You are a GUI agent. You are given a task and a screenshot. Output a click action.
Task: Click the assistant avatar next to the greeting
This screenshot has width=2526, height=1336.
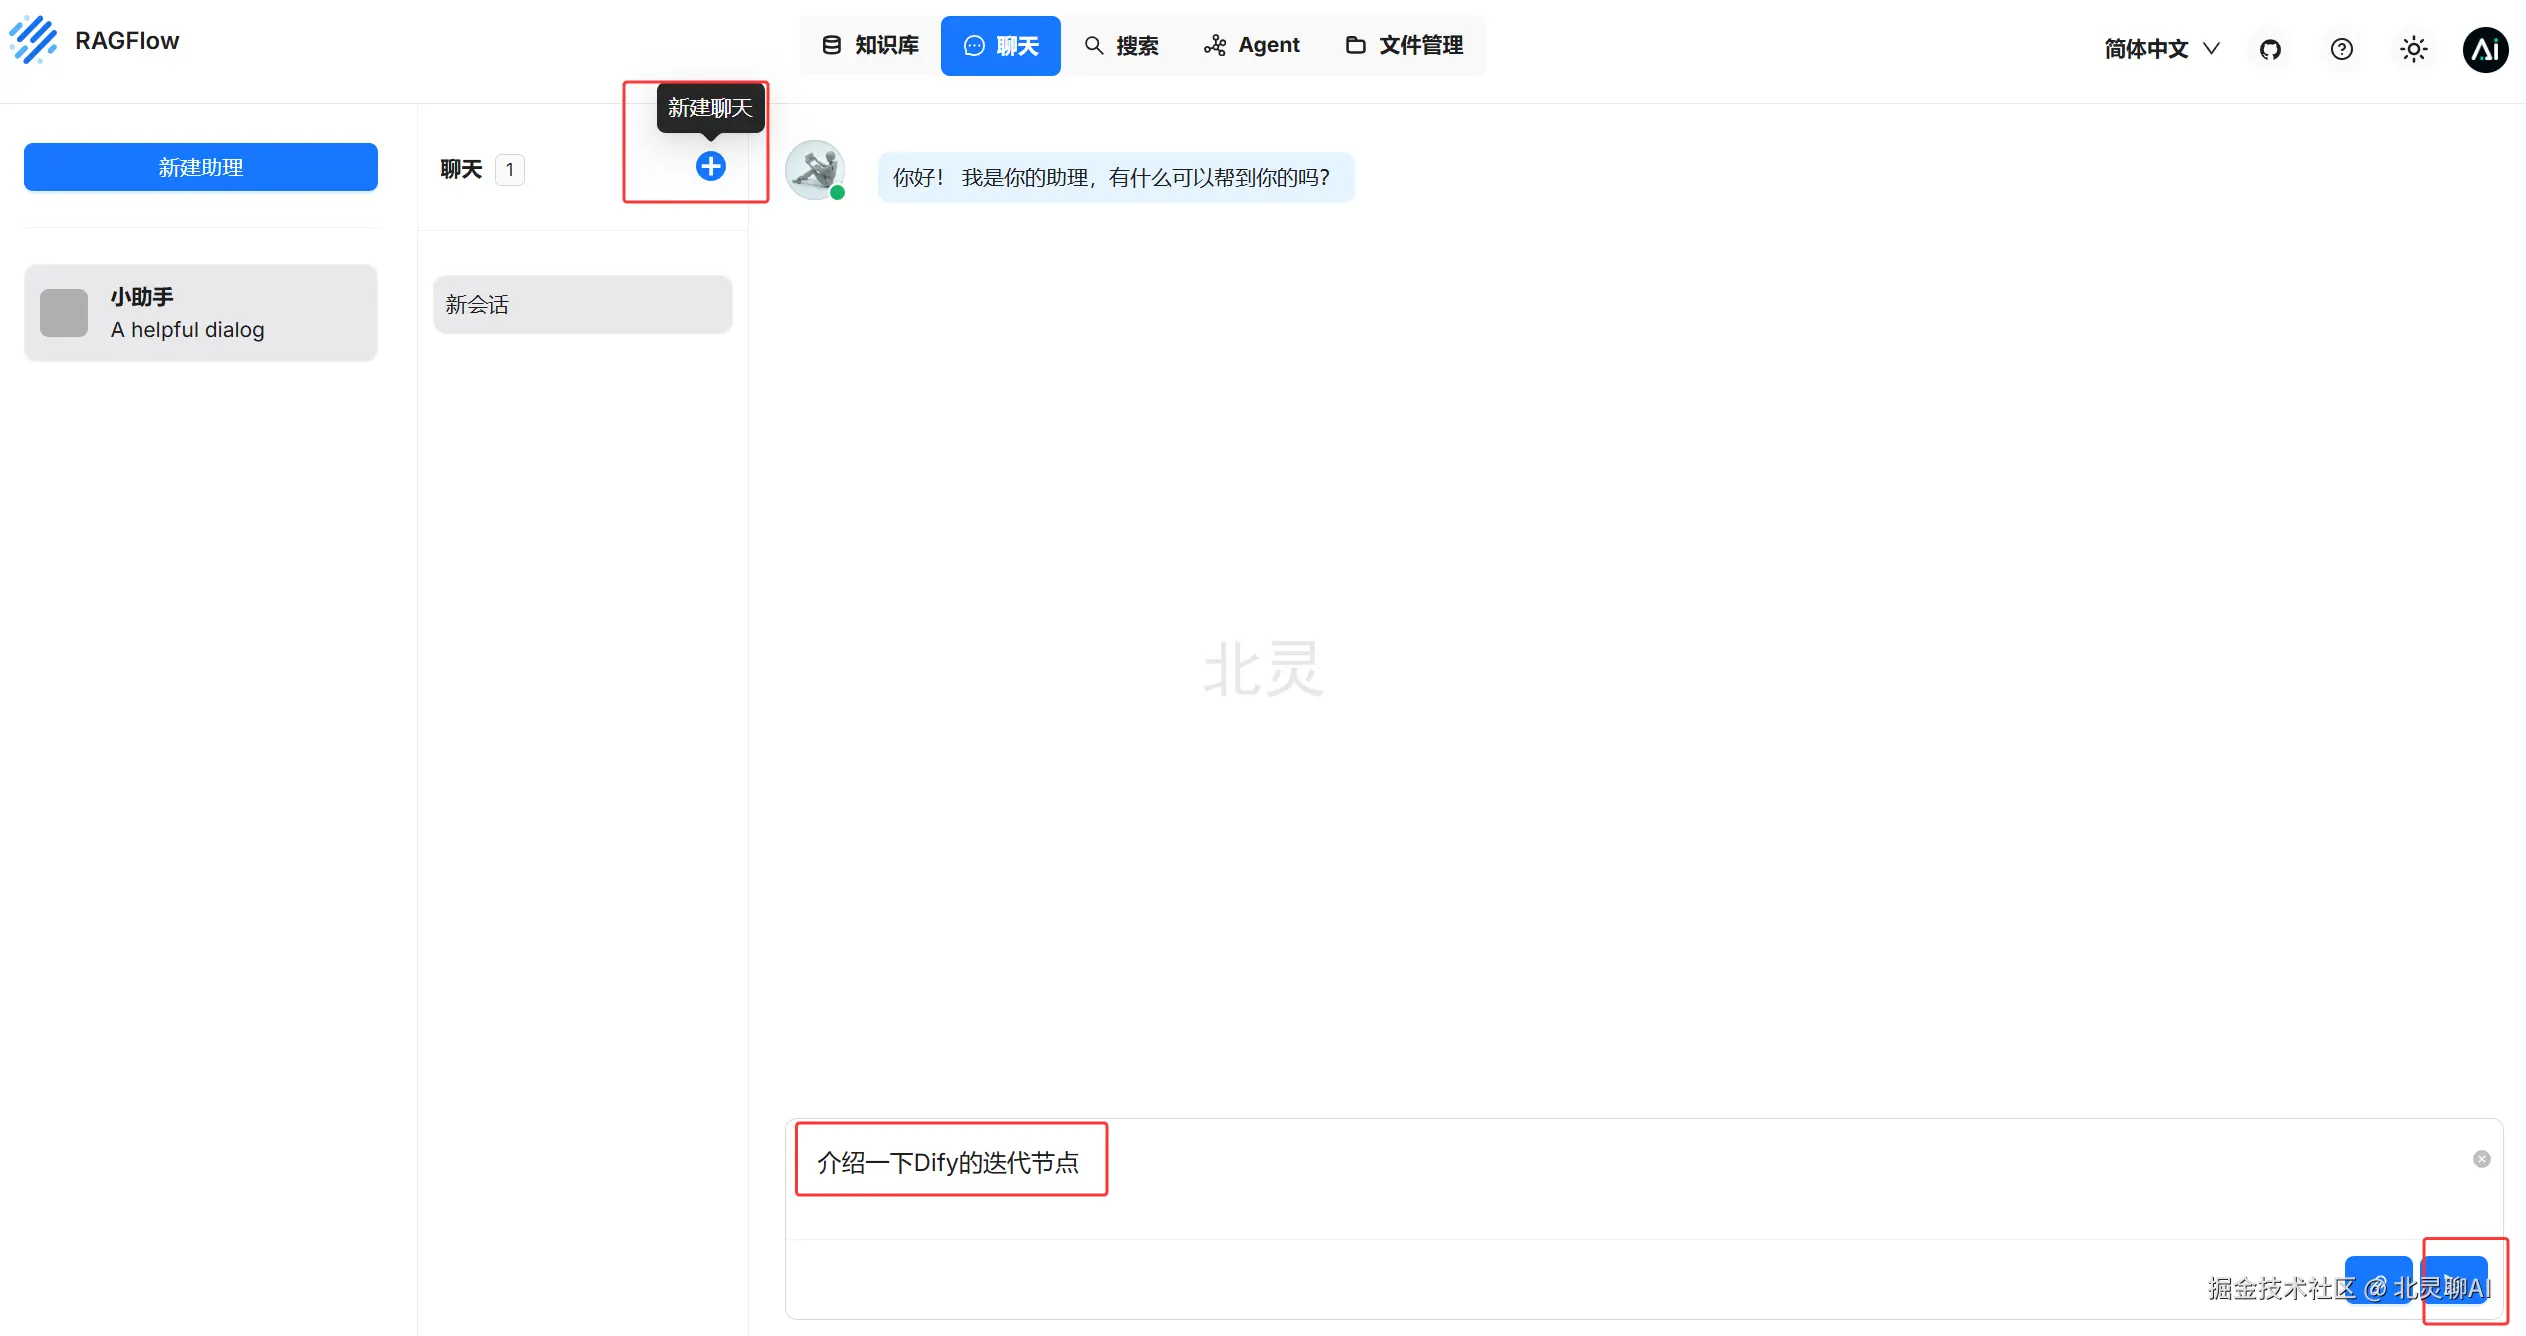click(x=815, y=170)
